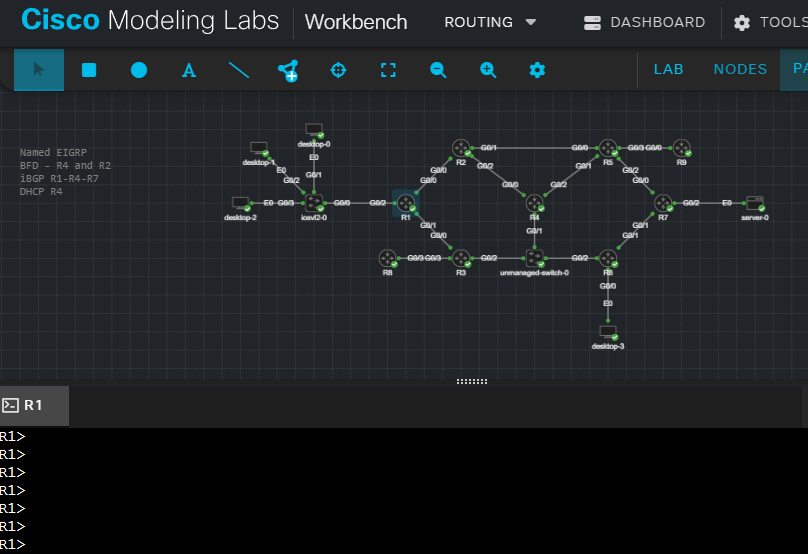808x554 pixels.
Task: Choose the ellipse annotation tool
Action: click(139, 70)
